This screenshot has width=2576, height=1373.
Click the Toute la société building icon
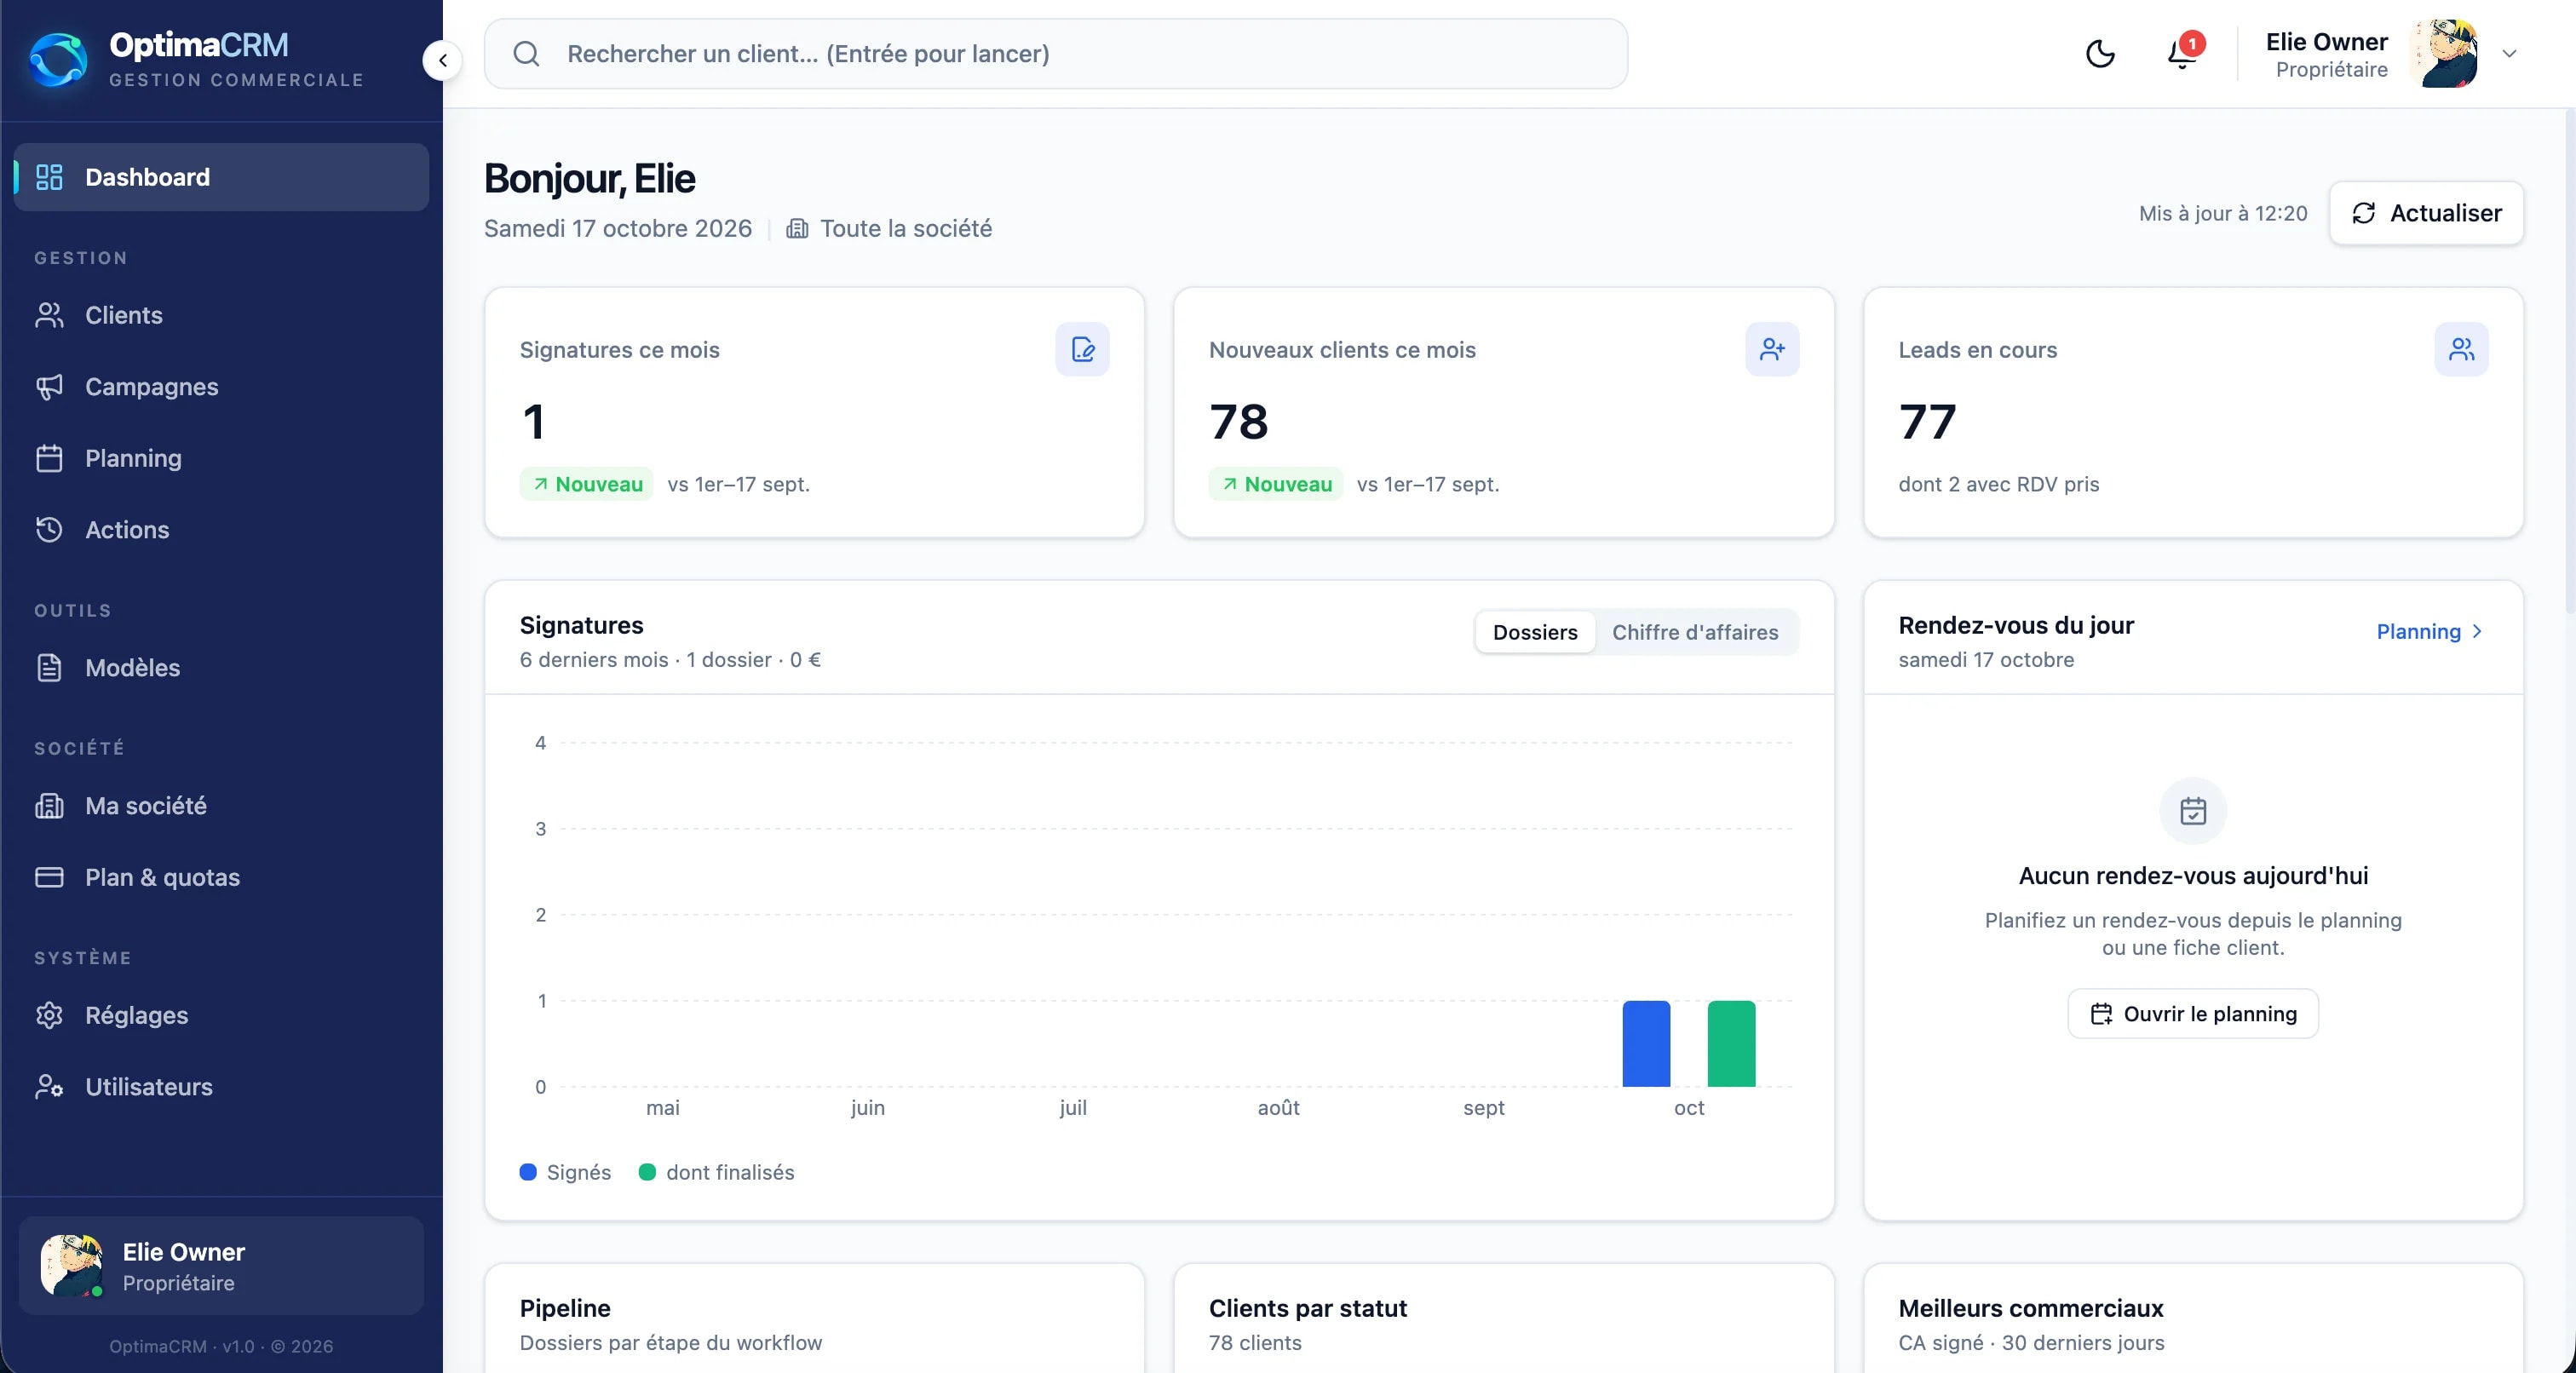point(797,229)
